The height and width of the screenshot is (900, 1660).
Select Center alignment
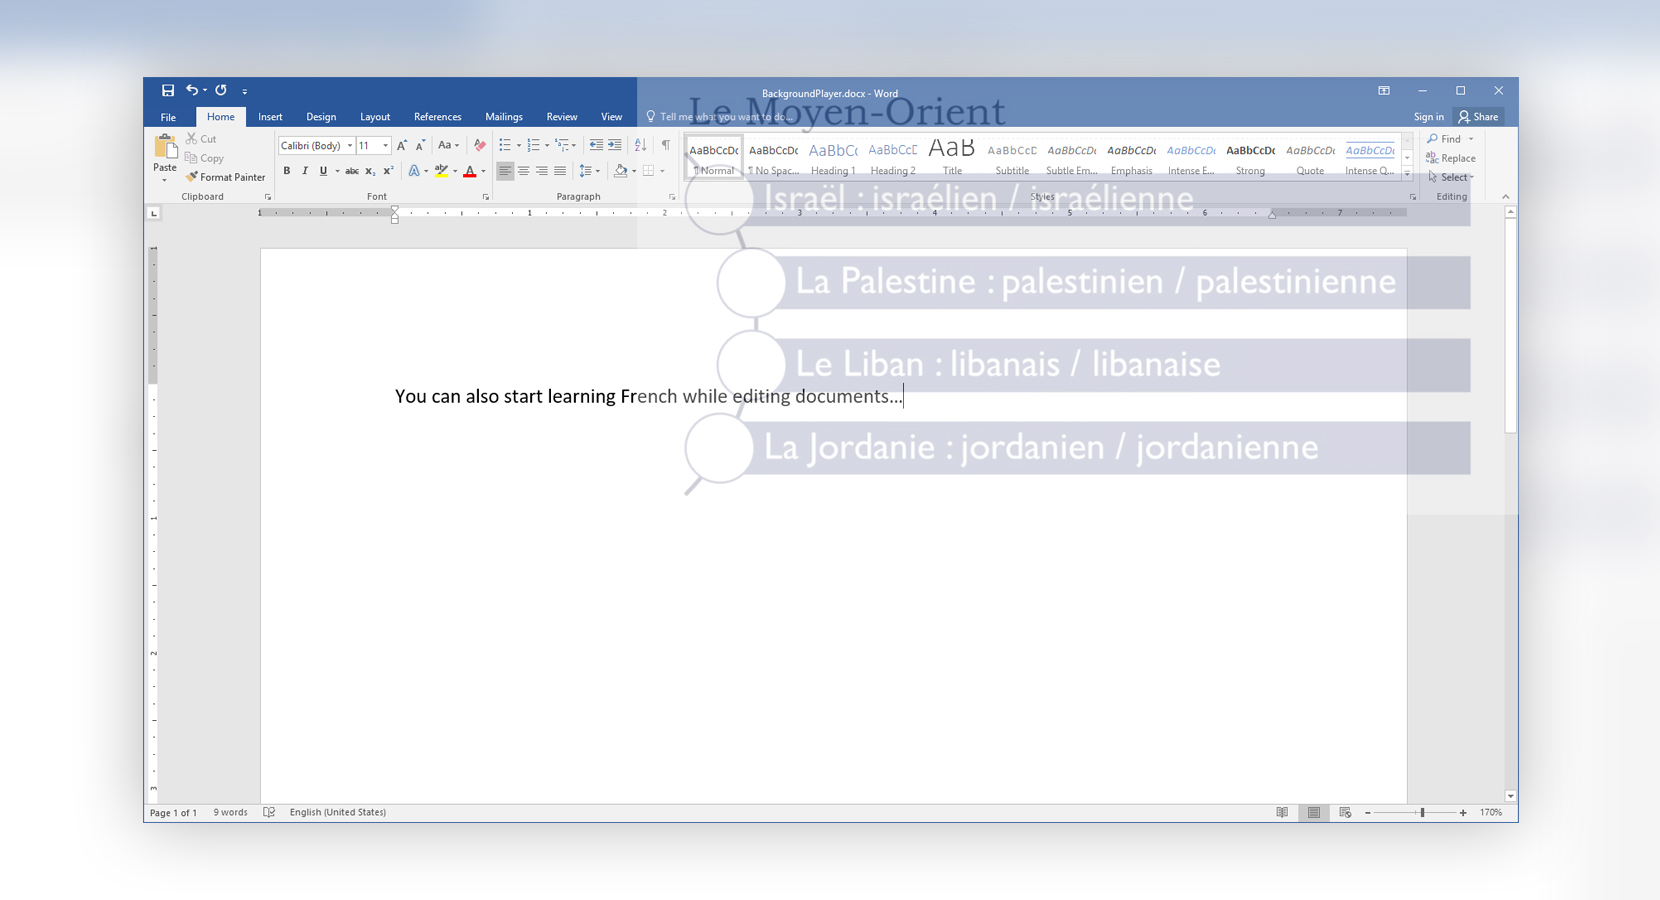click(x=523, y=171)
